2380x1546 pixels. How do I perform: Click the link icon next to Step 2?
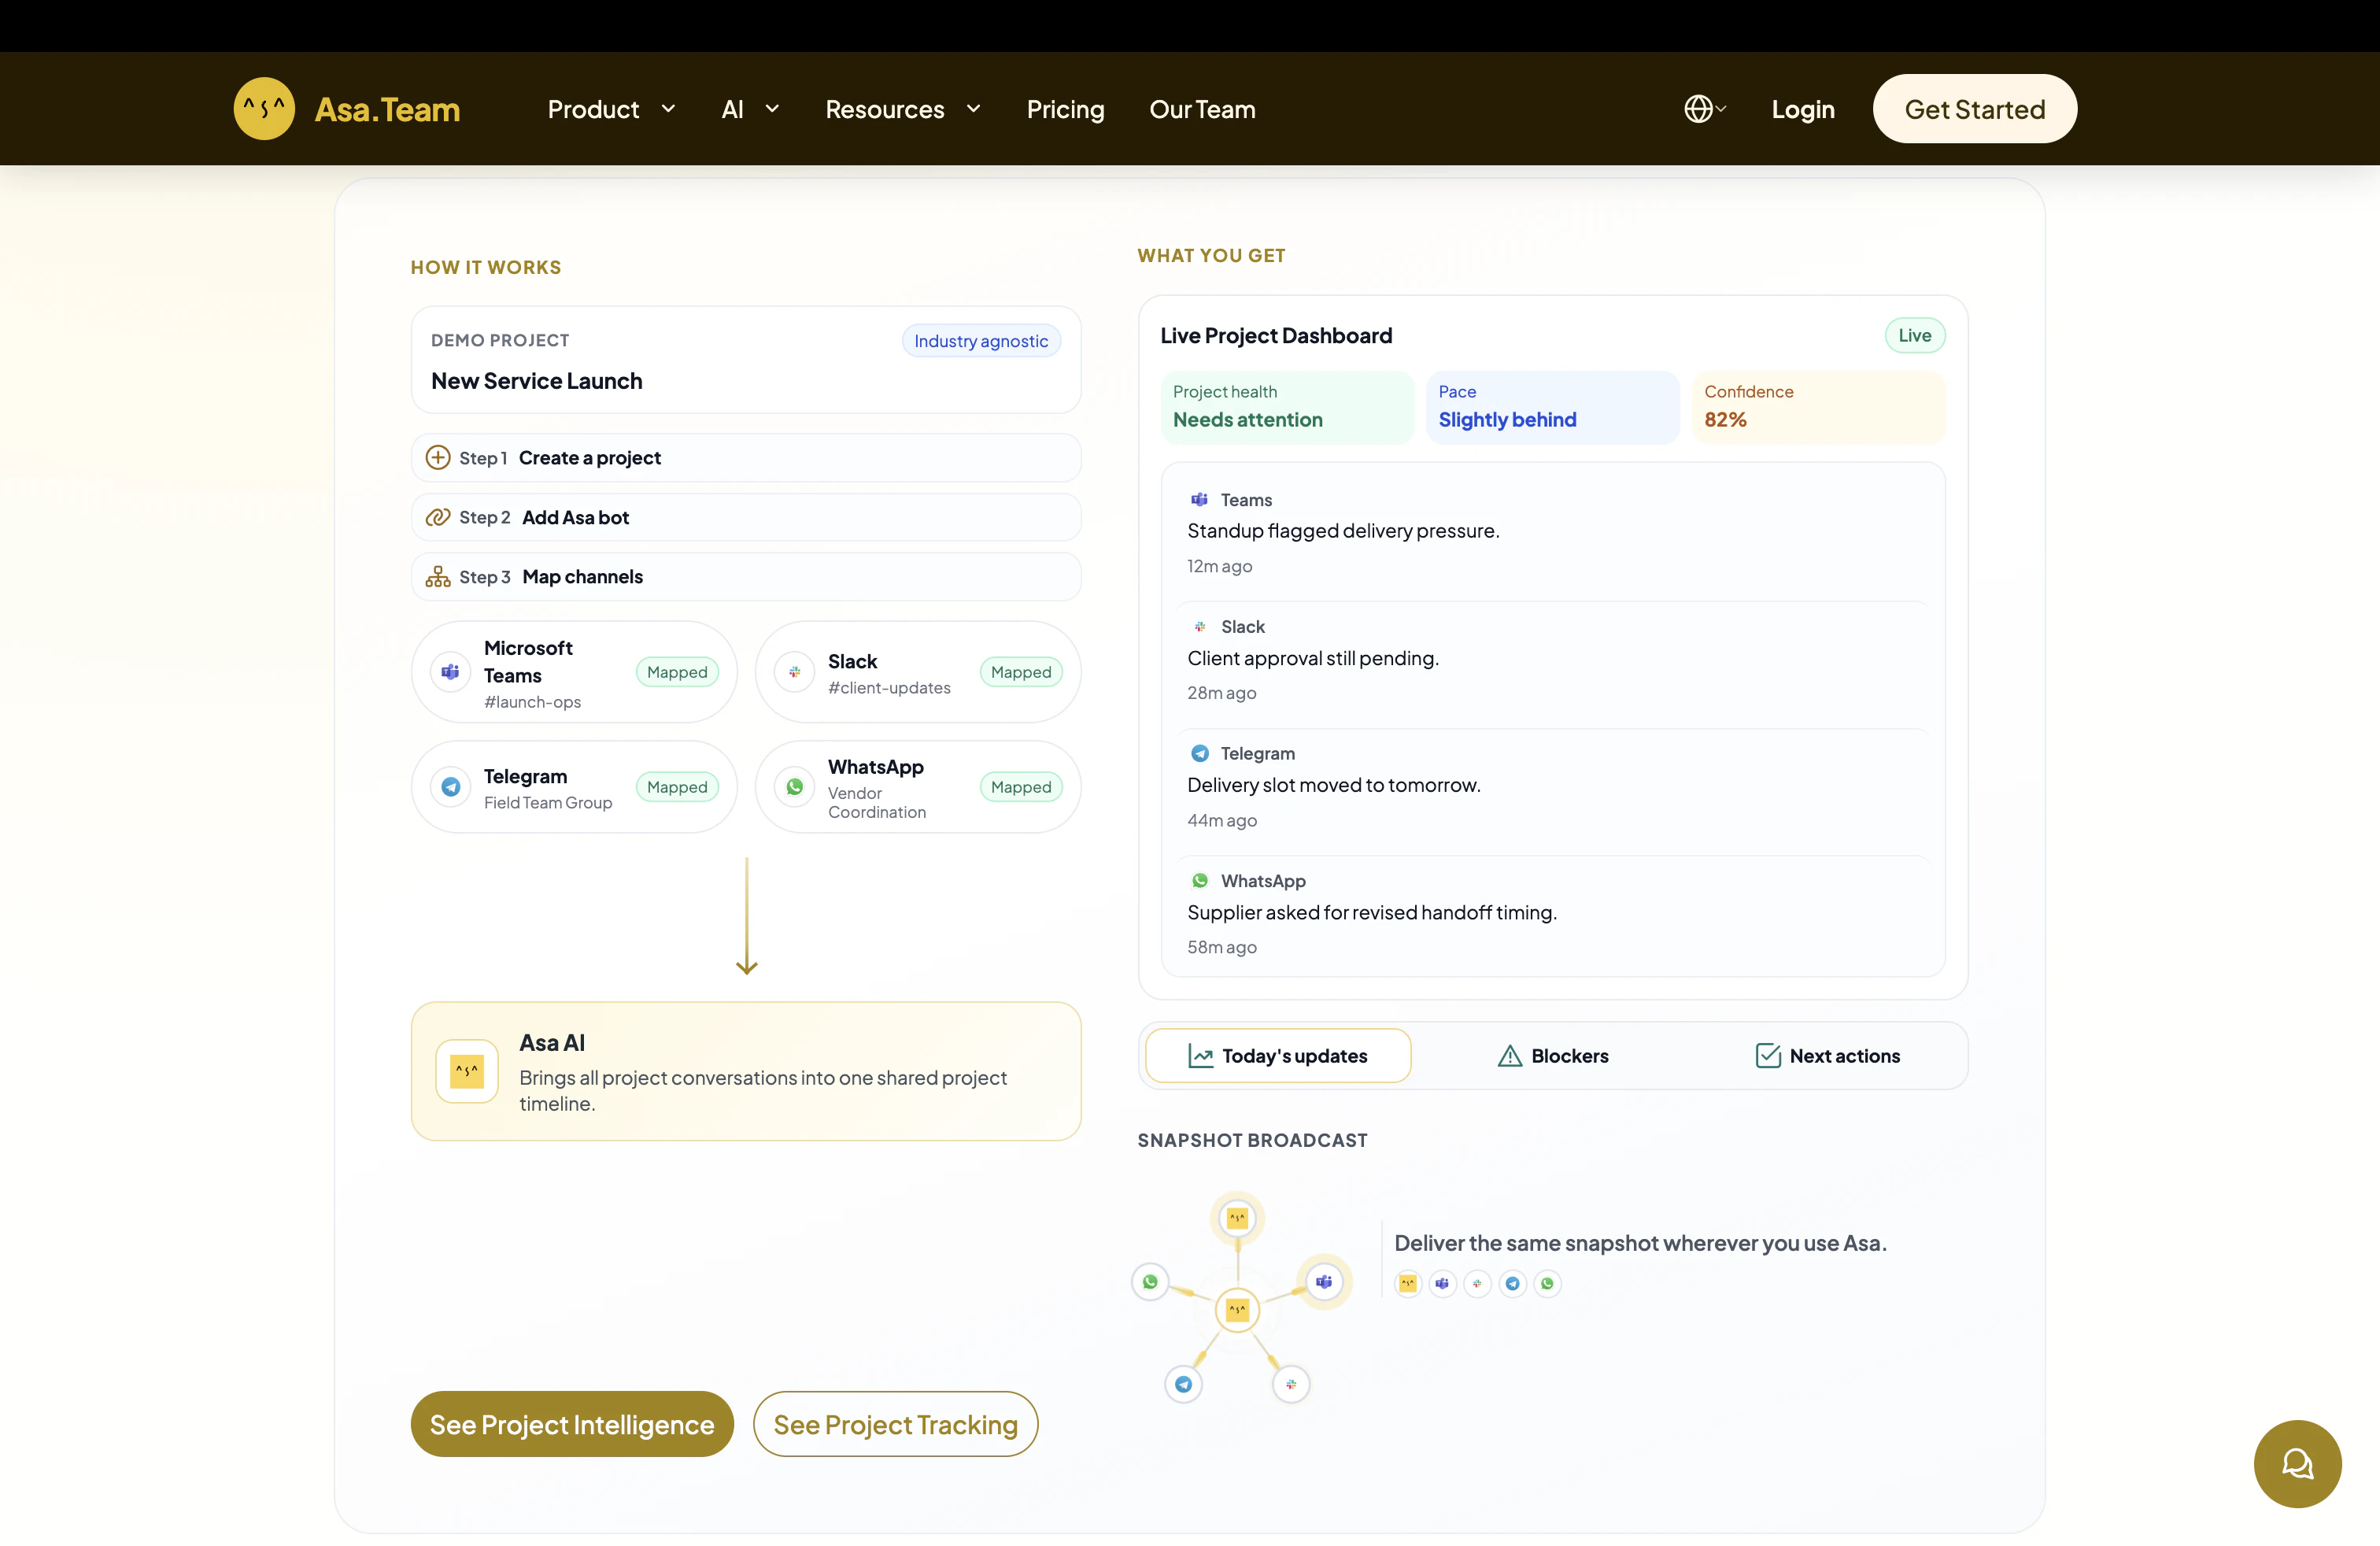point(439,517)
